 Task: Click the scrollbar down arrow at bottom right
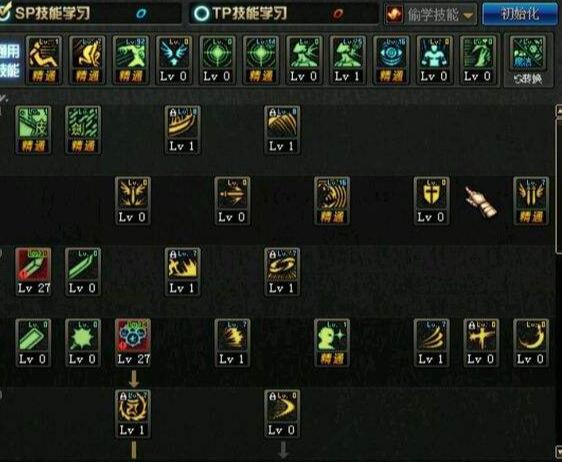click(558, 451)
